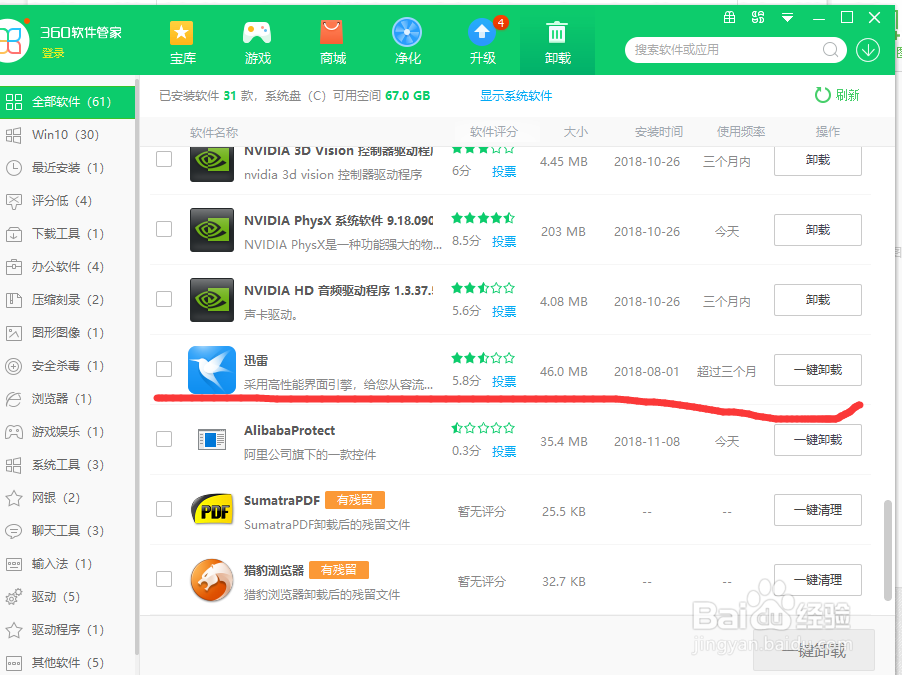Click 一键清理 for SumatraPDF
Viewport: 902px width, 675px height.
click(817, 510)
